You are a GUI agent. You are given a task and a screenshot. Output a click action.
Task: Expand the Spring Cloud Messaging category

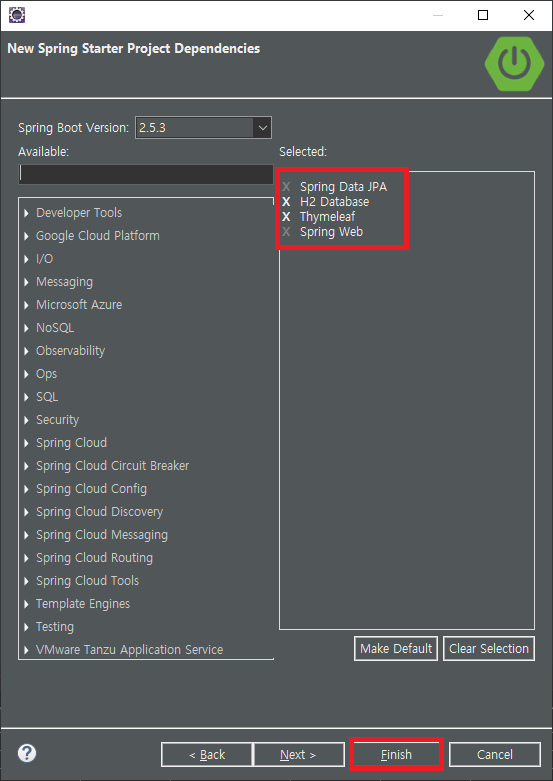click(x=26, y=535)
